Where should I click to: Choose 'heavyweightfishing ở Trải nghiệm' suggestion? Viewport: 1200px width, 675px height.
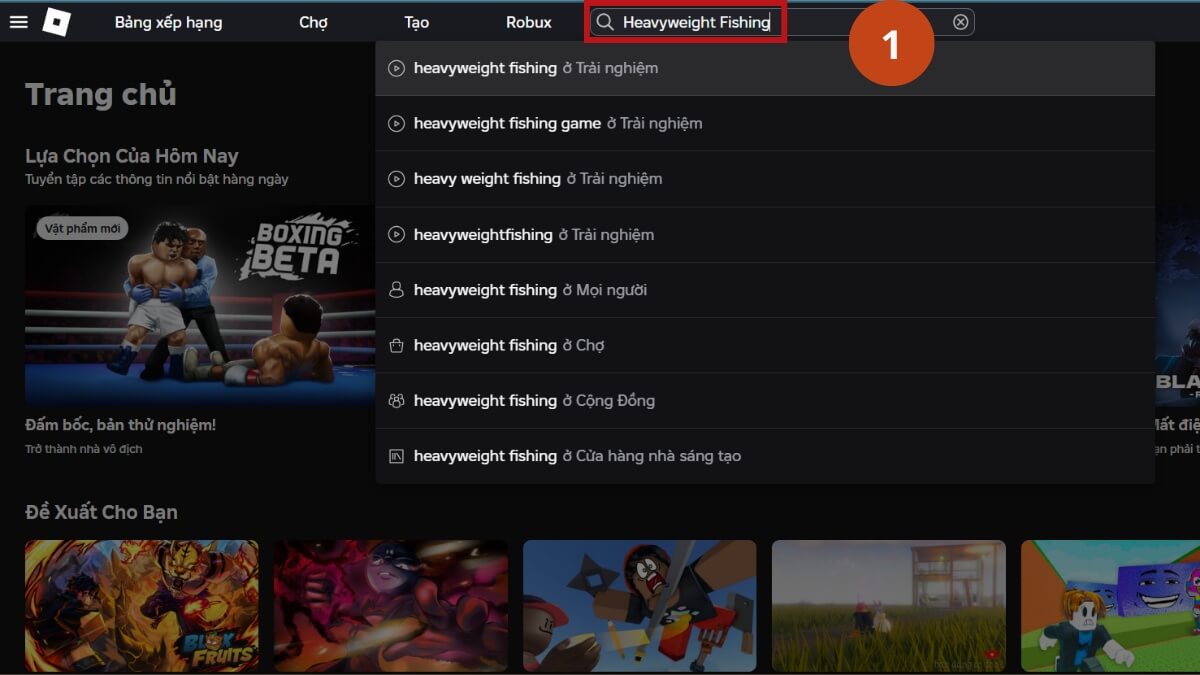click(x=534, y=235)
